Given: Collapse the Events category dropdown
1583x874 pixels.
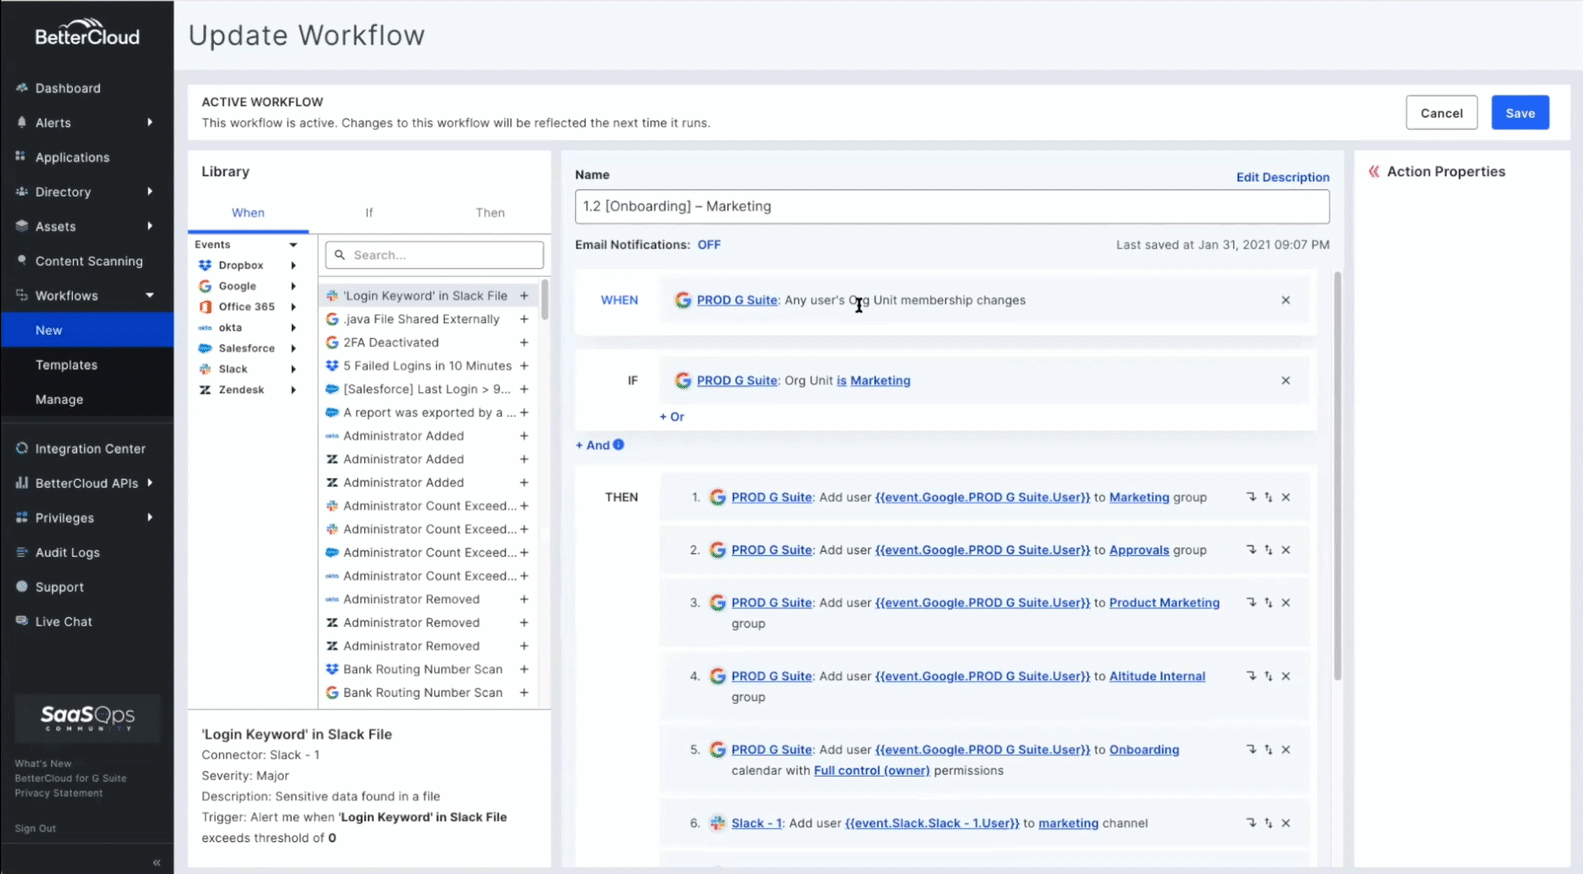Looking at the screenshot, I should [x=293, y=245].
